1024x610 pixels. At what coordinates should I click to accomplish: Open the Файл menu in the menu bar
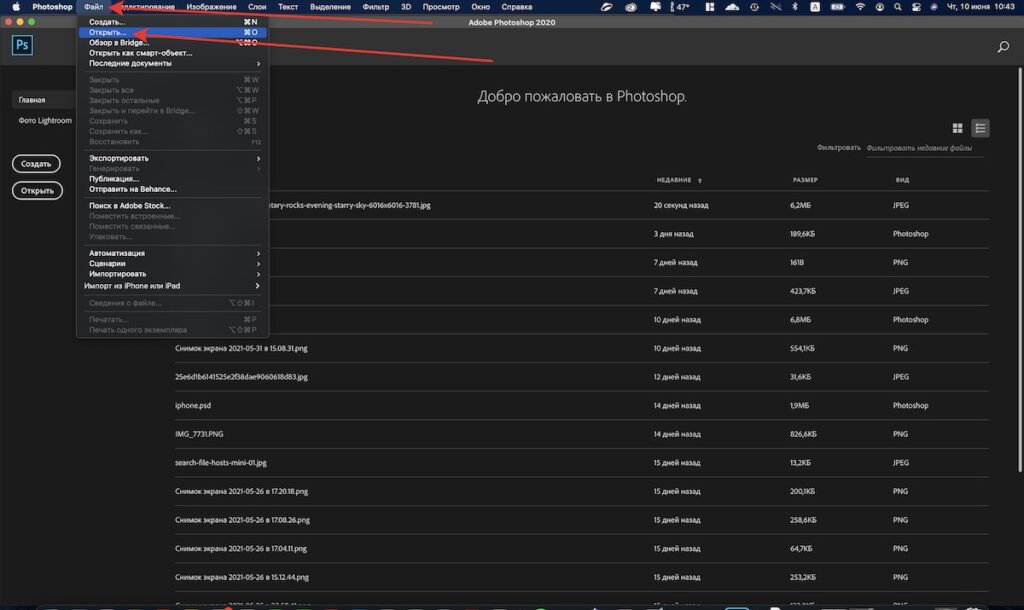coord(93,7)
